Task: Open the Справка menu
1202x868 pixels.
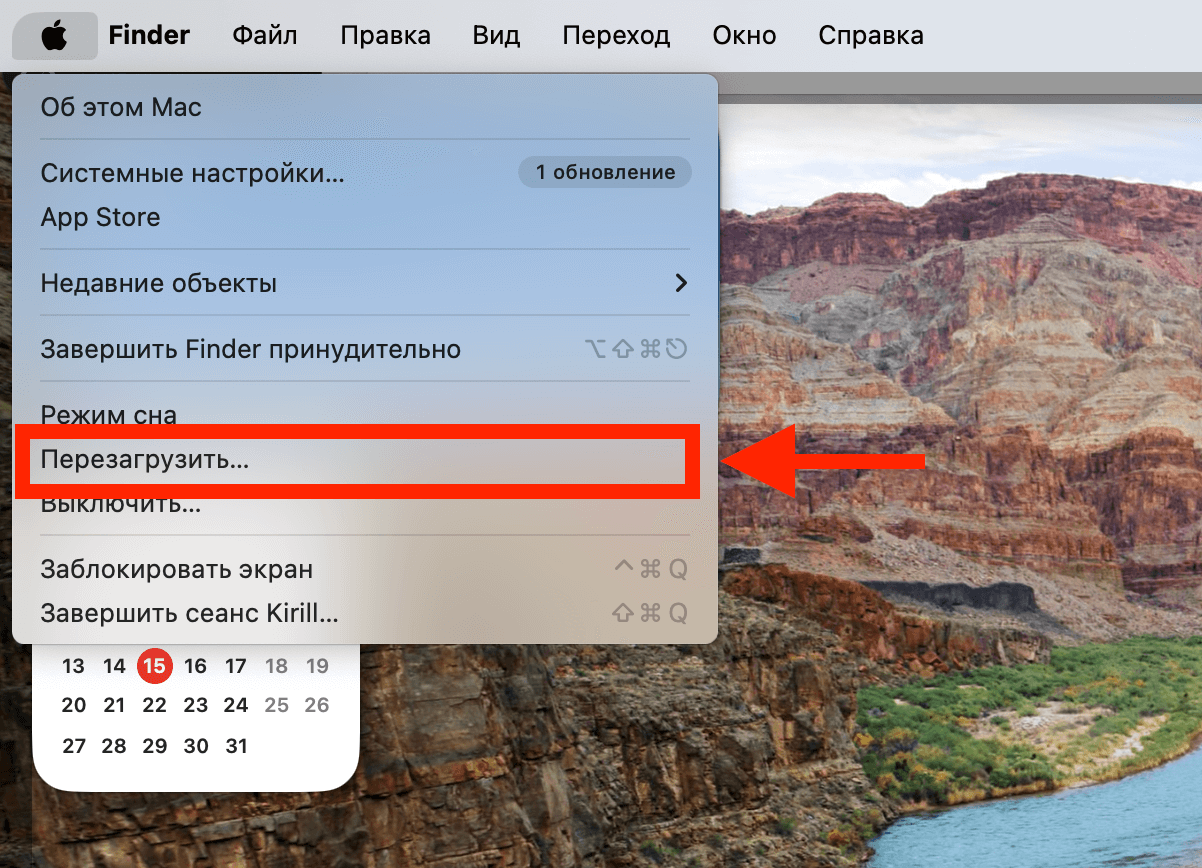Action: (870, 35)
